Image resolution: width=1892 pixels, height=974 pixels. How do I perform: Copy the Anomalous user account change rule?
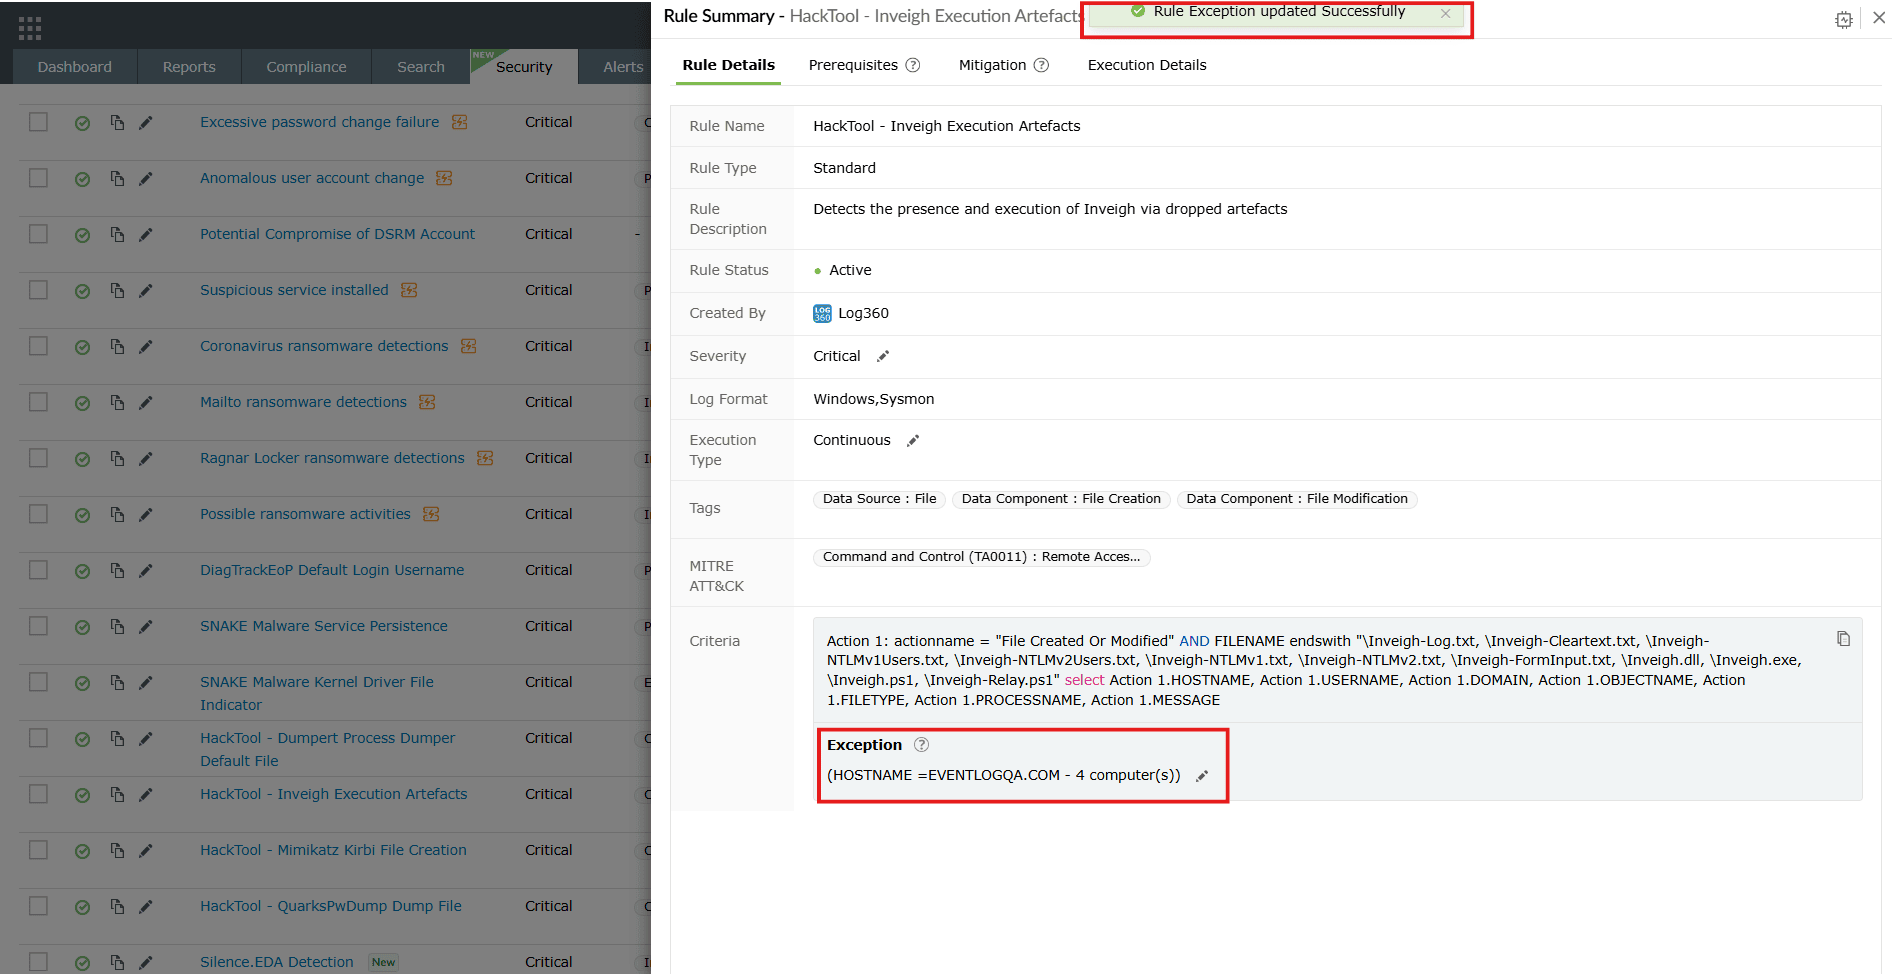(x=117, y=178)
